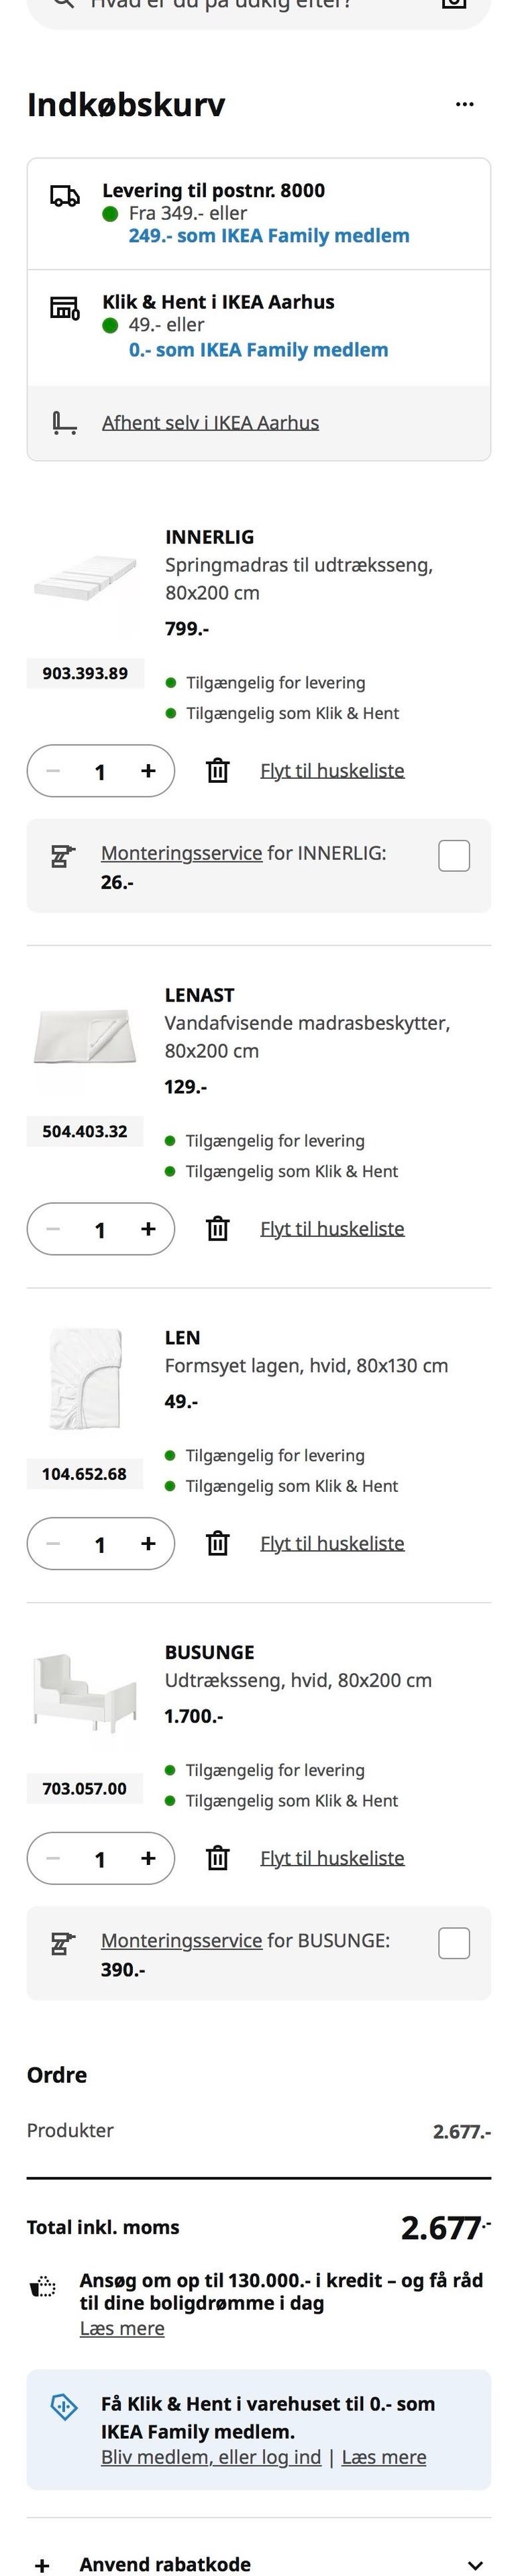Delete INNERLIG mattress with trash icon
The image size is (518, 2576).
coord(217,770)
